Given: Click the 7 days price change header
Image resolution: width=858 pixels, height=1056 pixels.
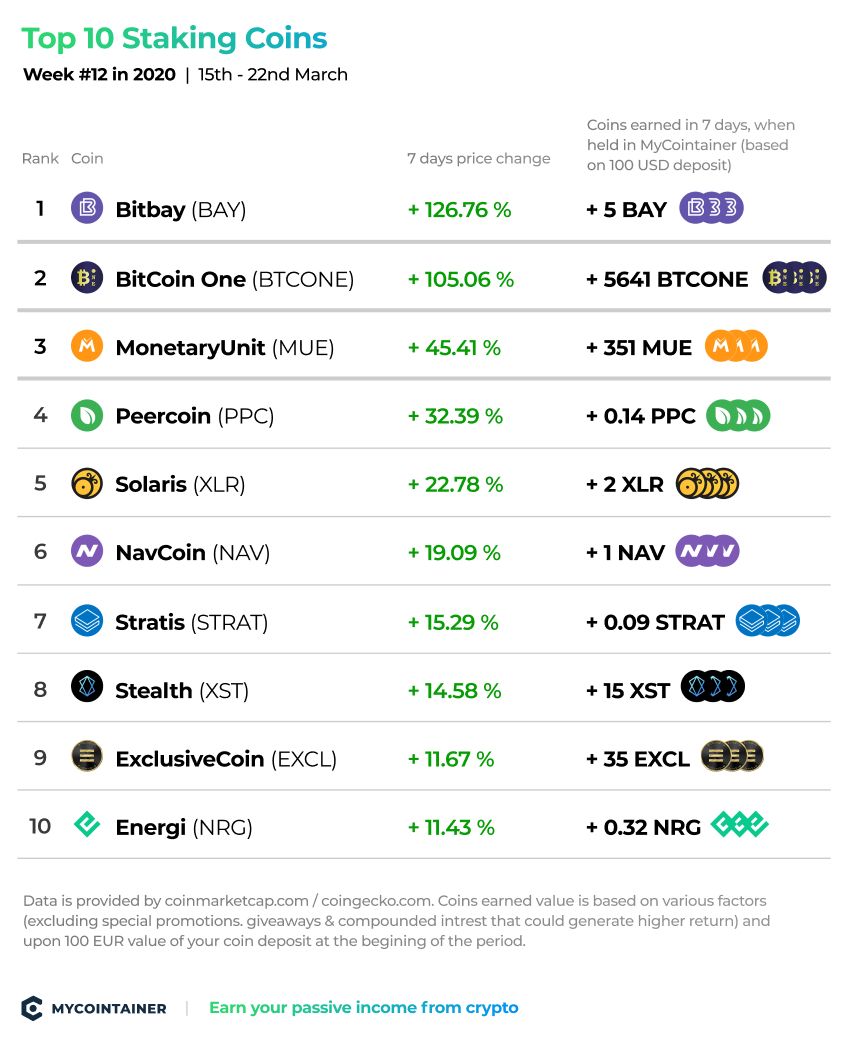Looking at the screenshot, I should pos(478,158).
